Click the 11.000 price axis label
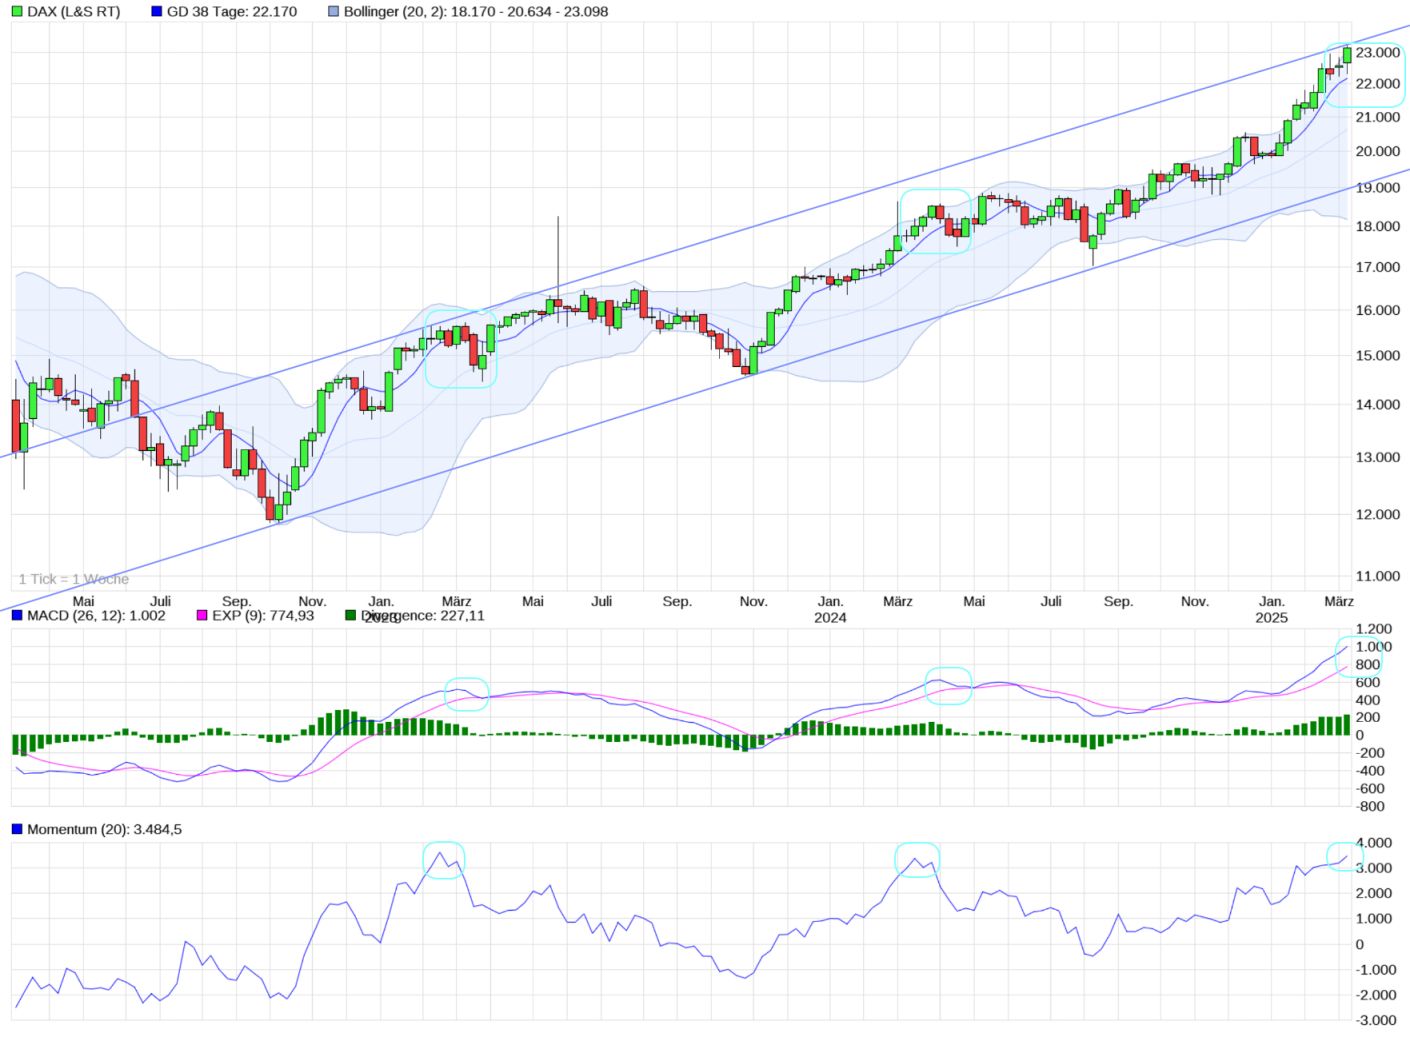The width and height of the screenshot is (1410, 1045). [x=1378, y=576]
